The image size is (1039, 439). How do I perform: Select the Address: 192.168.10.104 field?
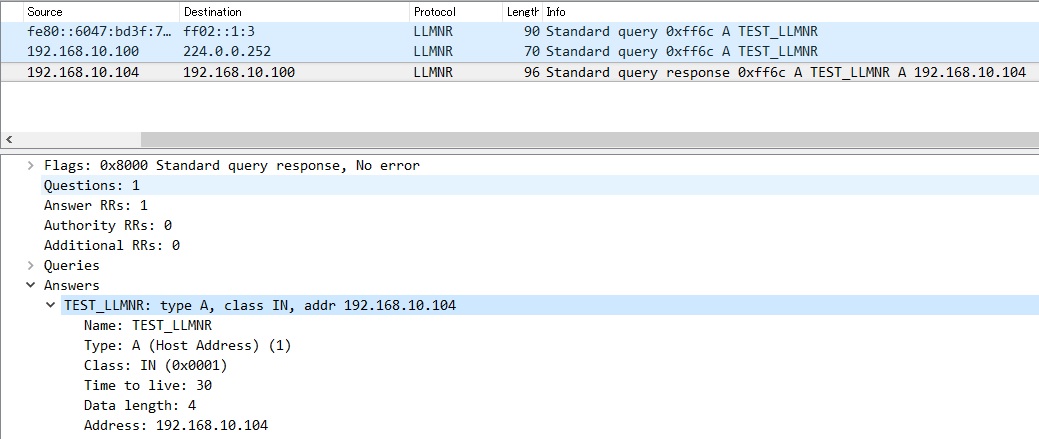[x=175, y=425]
